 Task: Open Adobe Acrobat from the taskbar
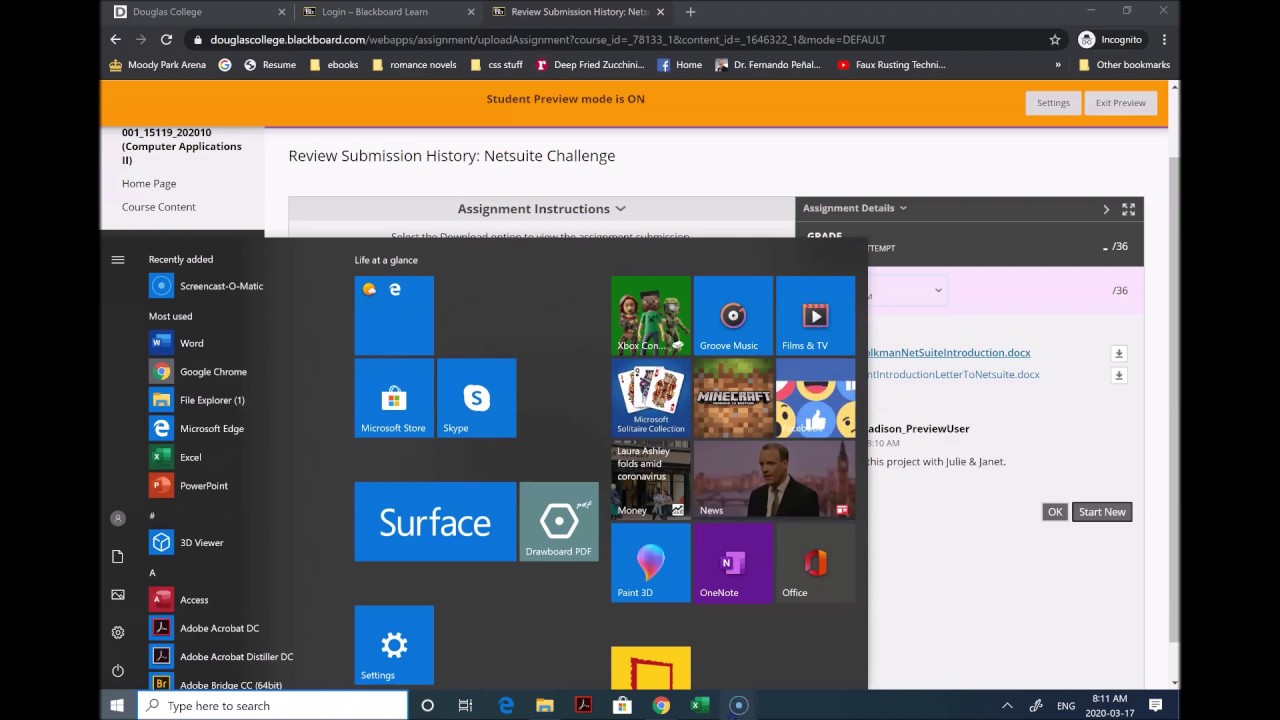(x=583, y=705)
